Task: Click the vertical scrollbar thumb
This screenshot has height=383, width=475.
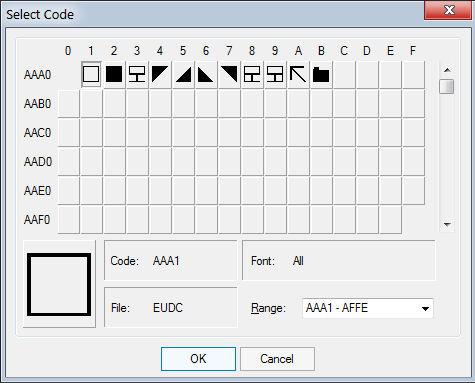Action: pos(447,86)
